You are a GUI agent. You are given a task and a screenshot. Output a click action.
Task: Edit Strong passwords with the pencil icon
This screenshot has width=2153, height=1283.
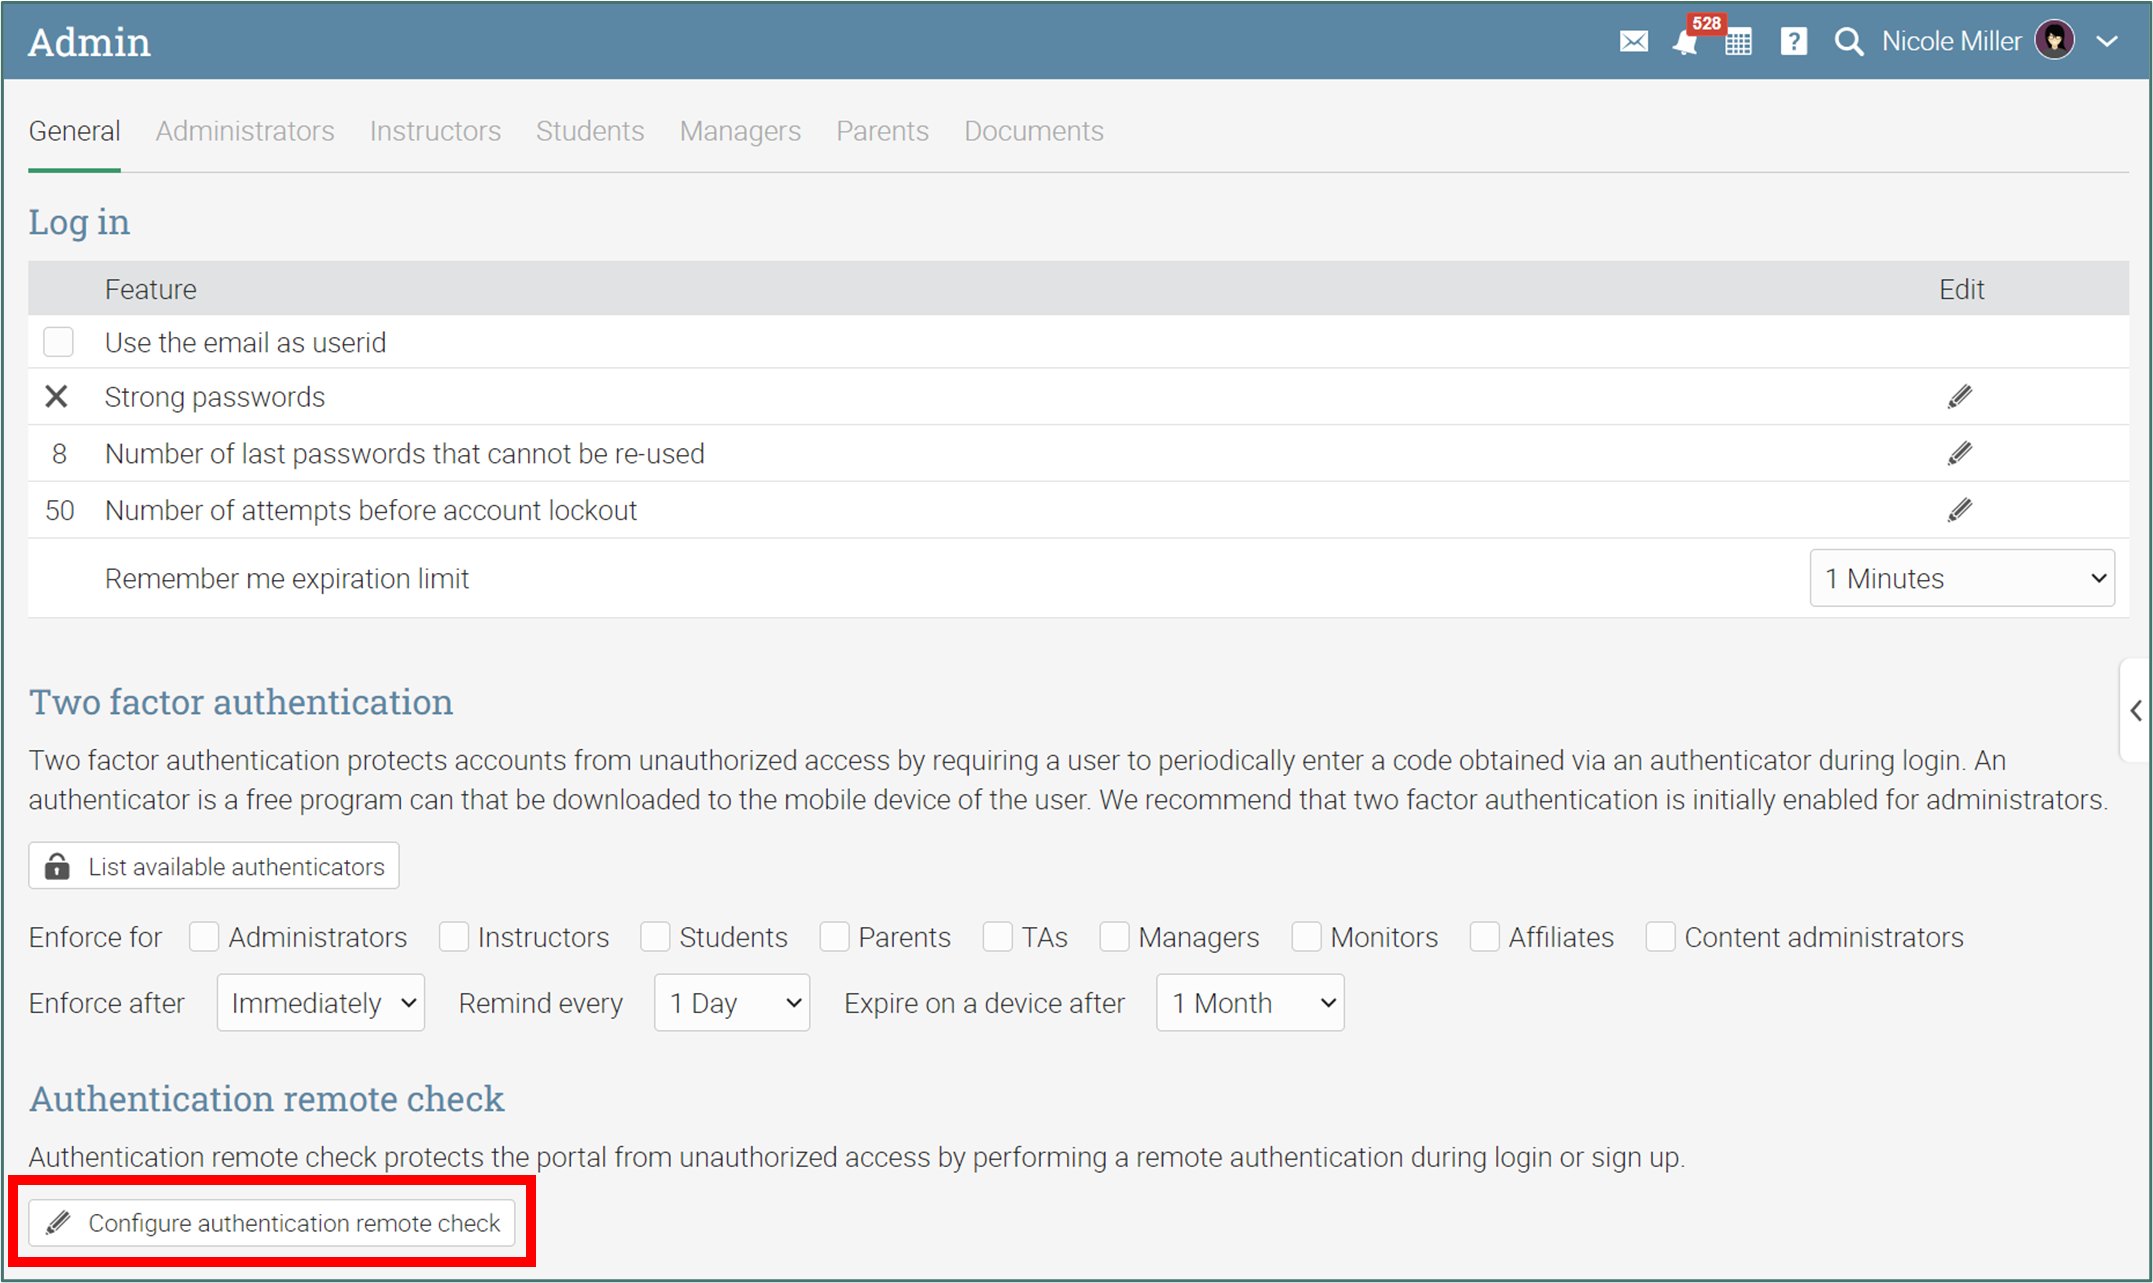click(1959, 397)
